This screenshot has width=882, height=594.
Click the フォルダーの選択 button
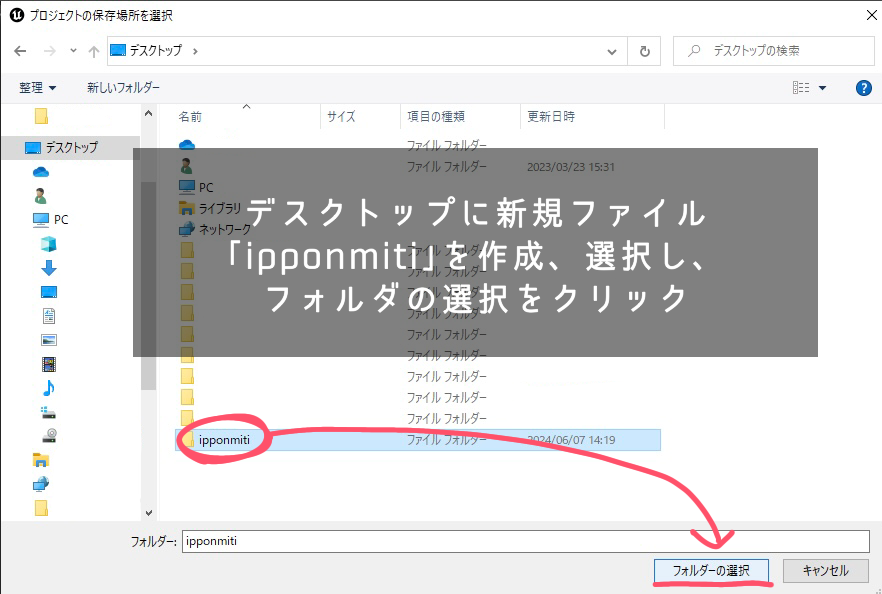pyautogui.click(x=711, y=571)
